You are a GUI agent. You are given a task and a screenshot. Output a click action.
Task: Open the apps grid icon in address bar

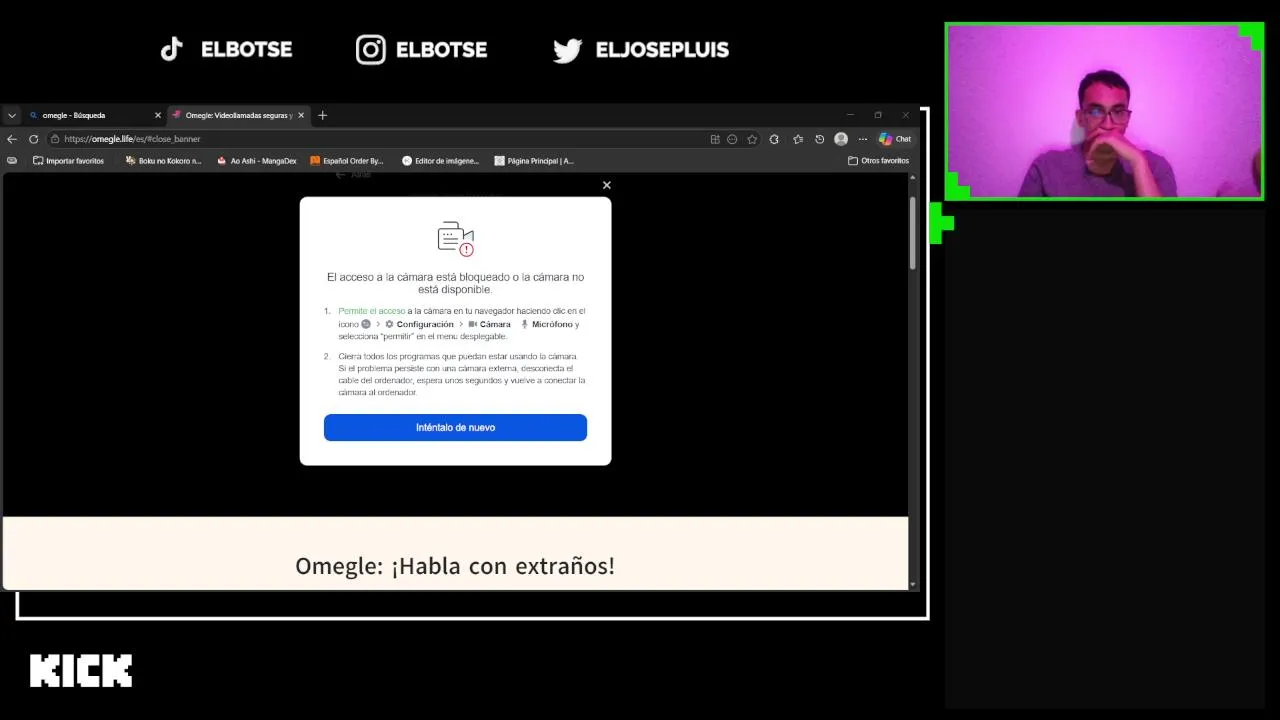pyautogui.click(x=715, y=139)
